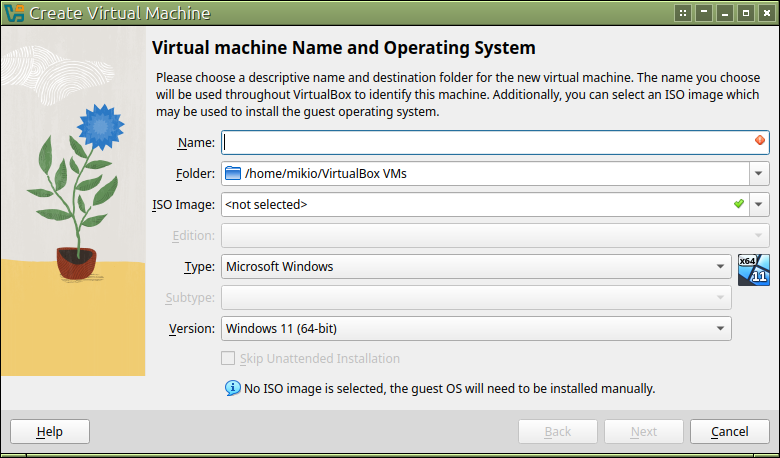Click the VirtualBox icon in title bar

[13, 13]
